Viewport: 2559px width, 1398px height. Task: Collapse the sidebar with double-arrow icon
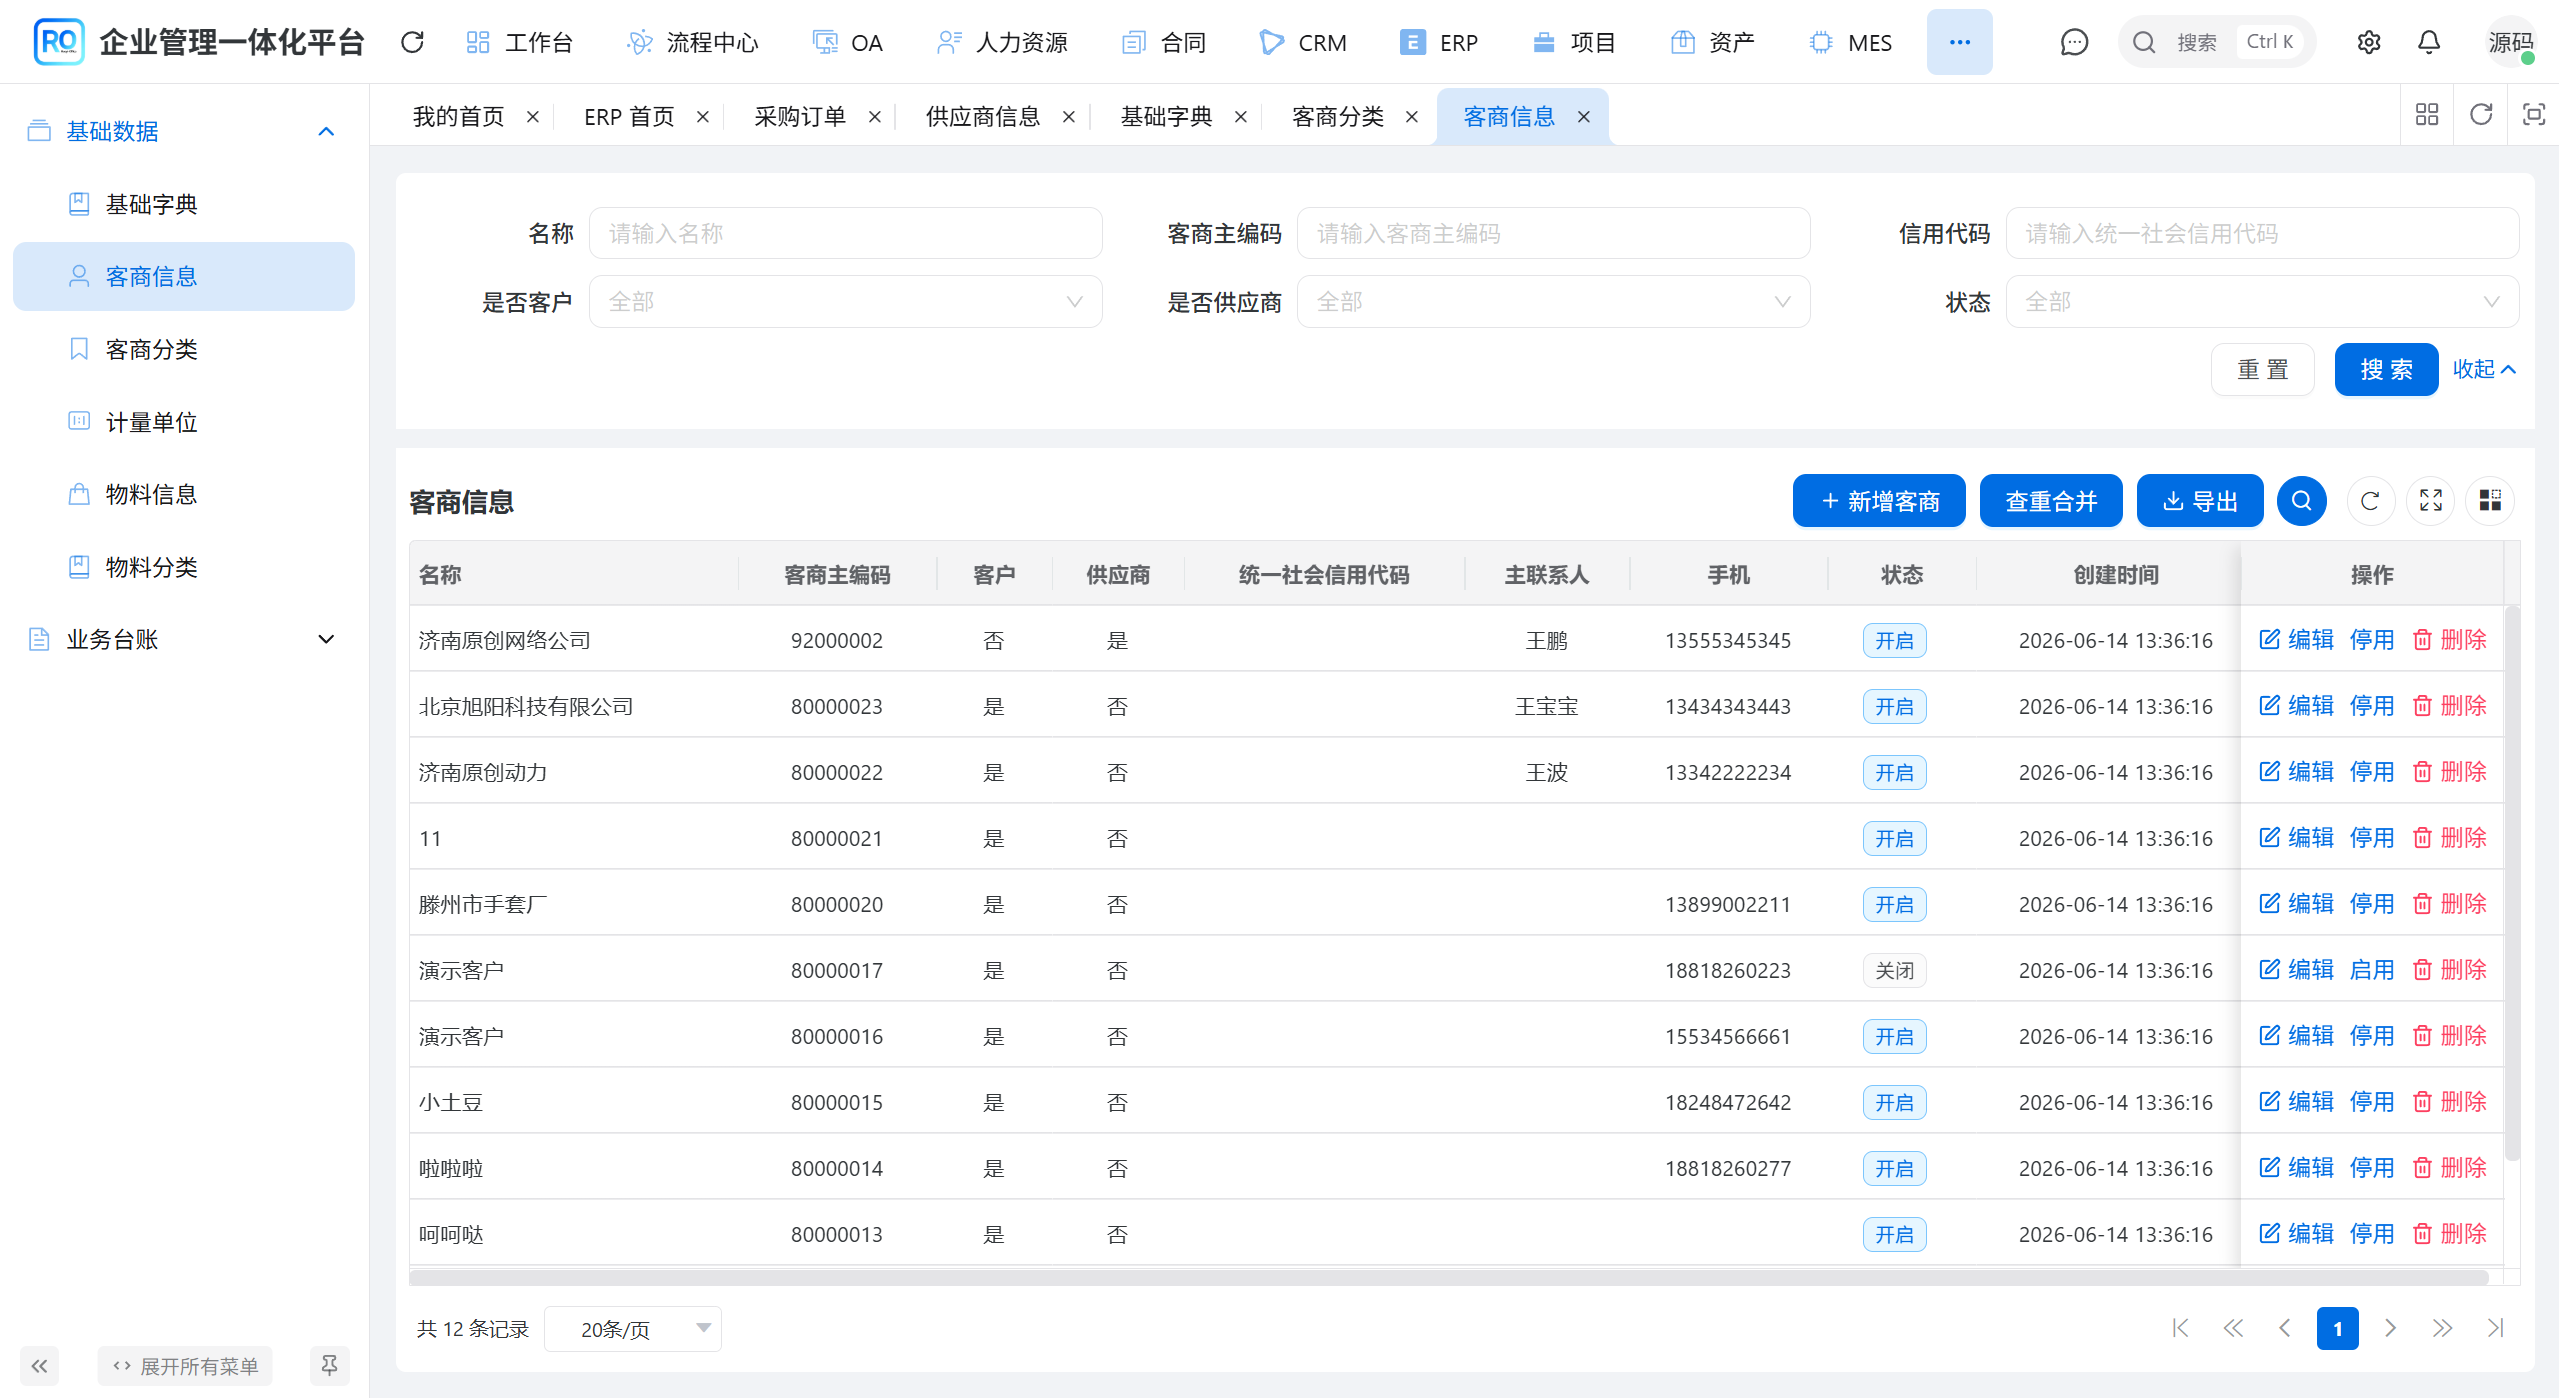point(39,1366)
